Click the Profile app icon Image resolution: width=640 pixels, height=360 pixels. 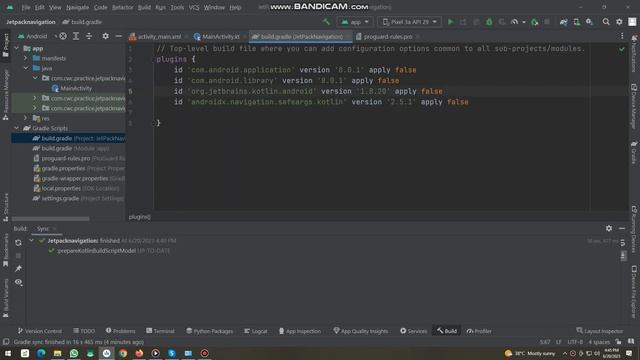point(515,22)
